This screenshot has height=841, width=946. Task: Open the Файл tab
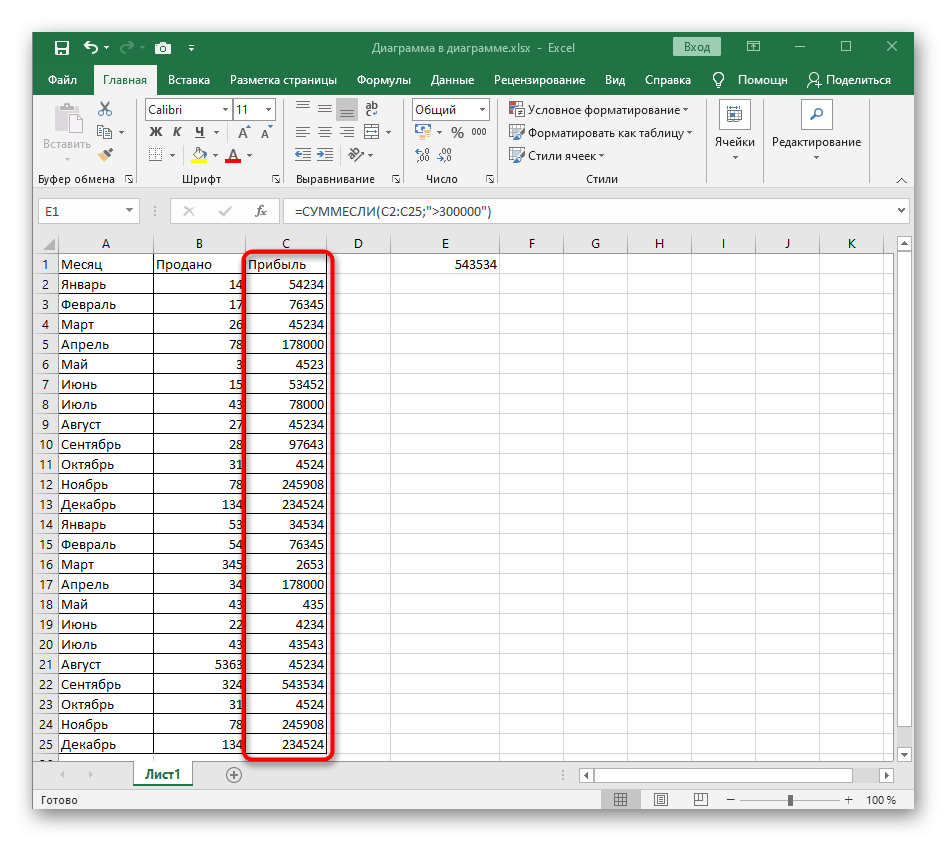[62, 80]
